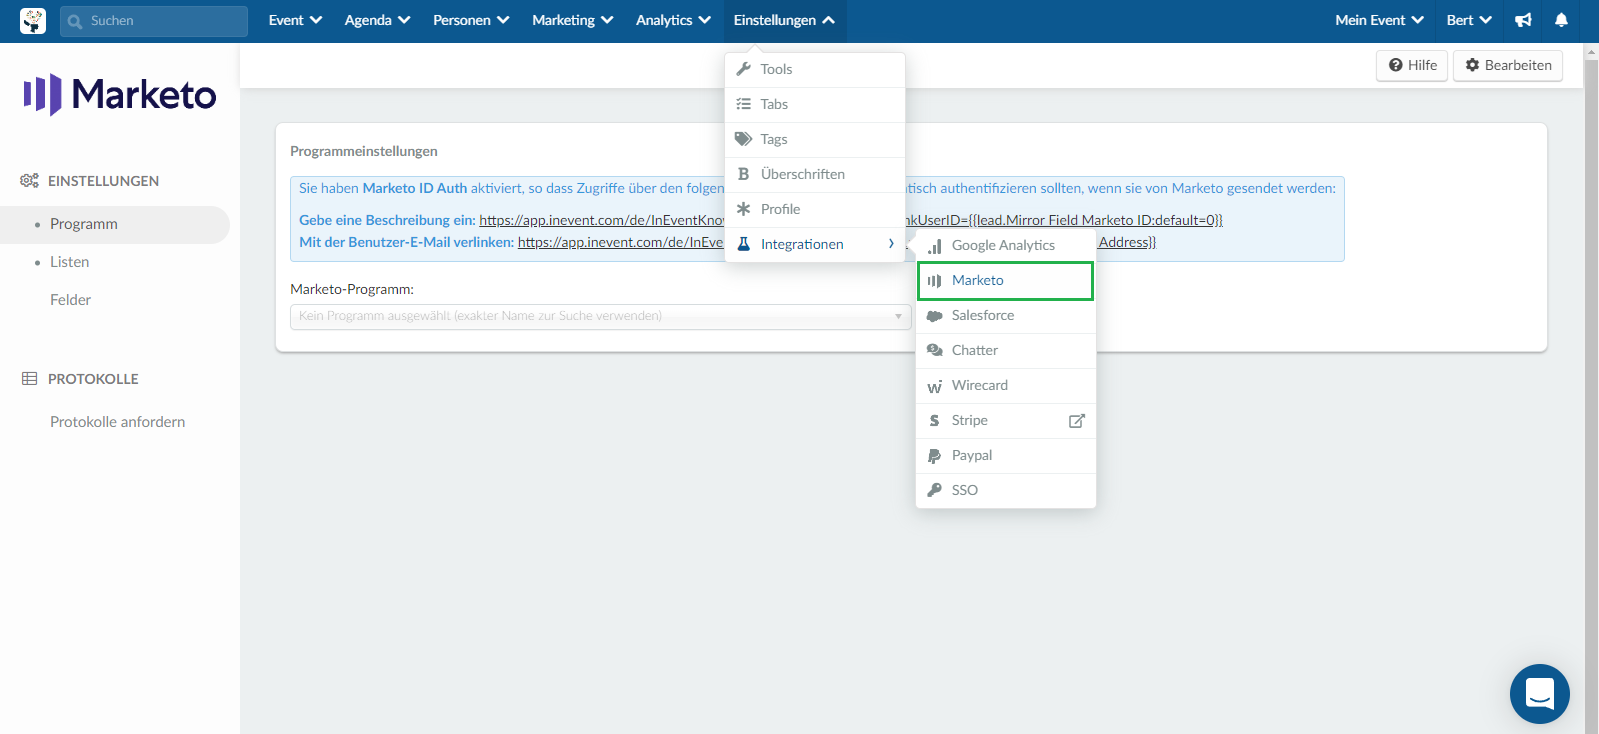Click the cloud icon beside Salesforce
Image resolution: width=1599 pixels, height=734 pixels.
[935, 316]
